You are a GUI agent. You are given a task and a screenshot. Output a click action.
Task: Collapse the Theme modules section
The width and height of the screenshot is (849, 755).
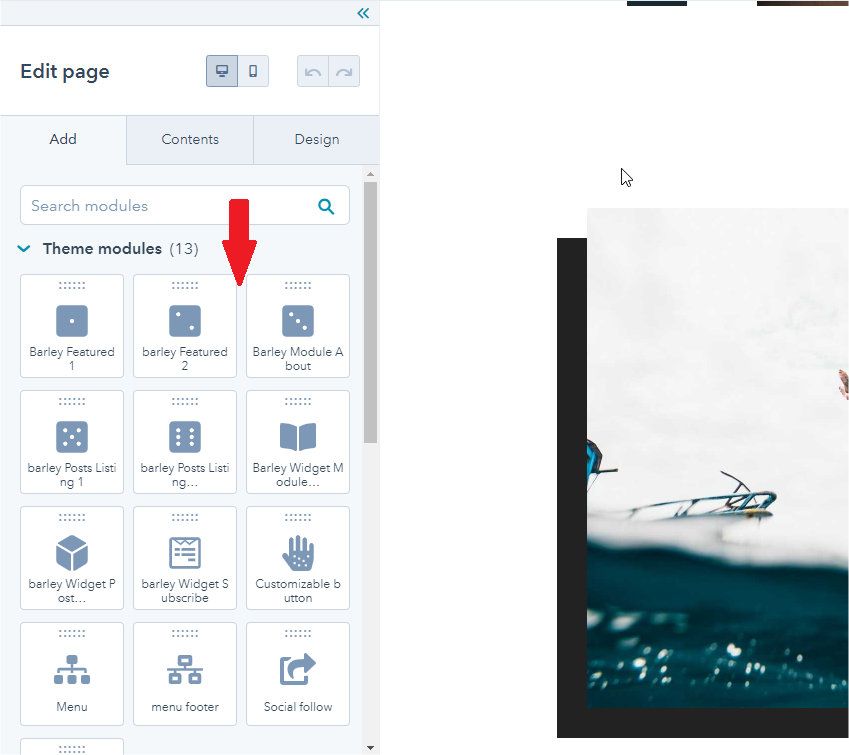coord(24,249)
